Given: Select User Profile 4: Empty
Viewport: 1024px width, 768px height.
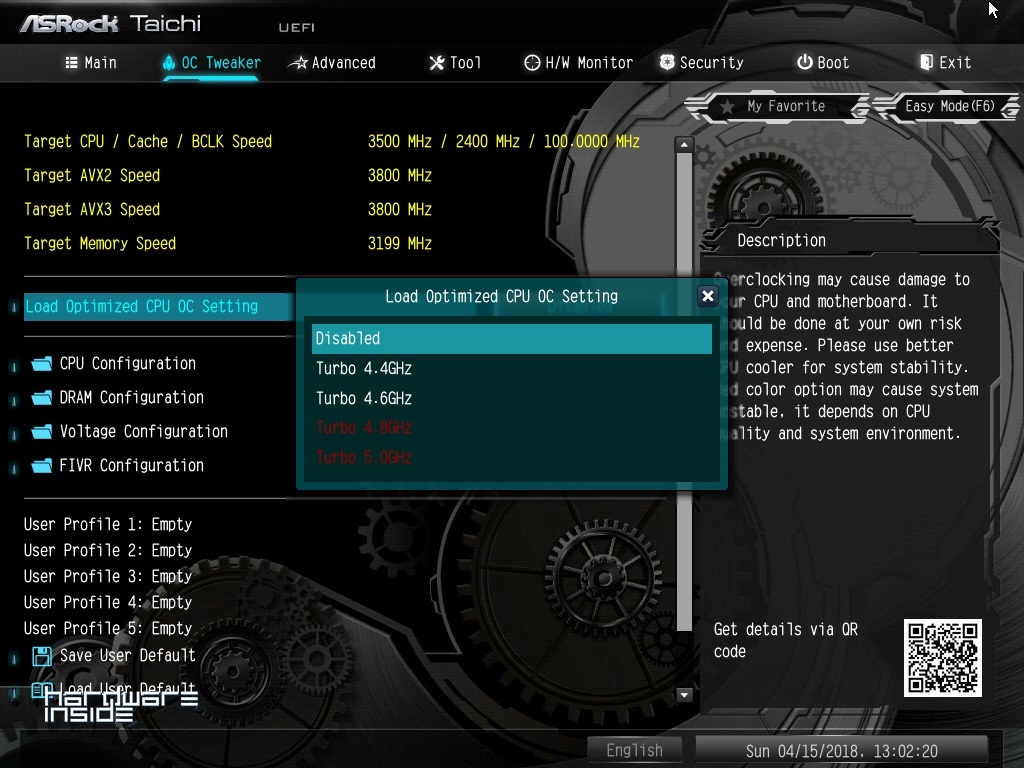Looking at the screenshot, I should (108, 602).
